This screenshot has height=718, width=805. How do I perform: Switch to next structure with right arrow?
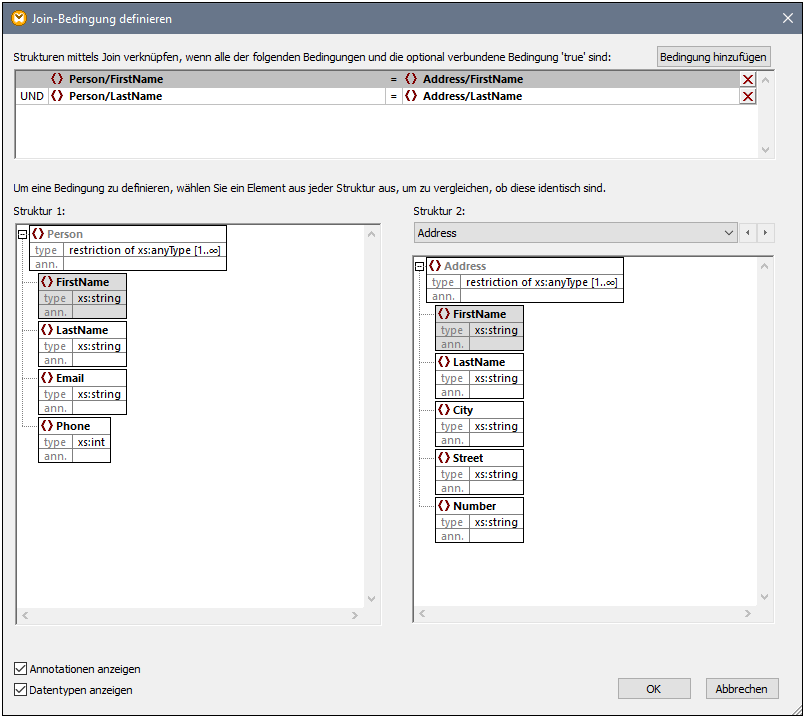coord(766,233)
